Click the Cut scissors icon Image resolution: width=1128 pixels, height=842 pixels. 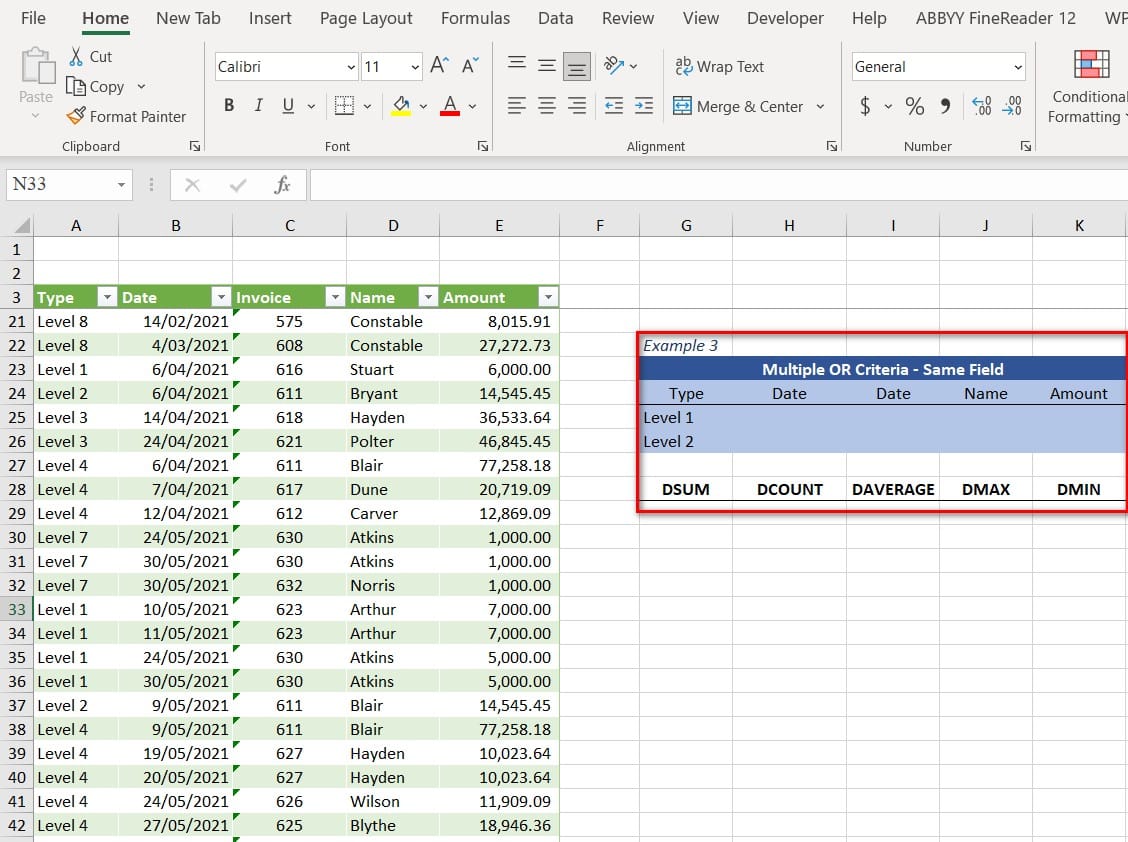point(76,56)
